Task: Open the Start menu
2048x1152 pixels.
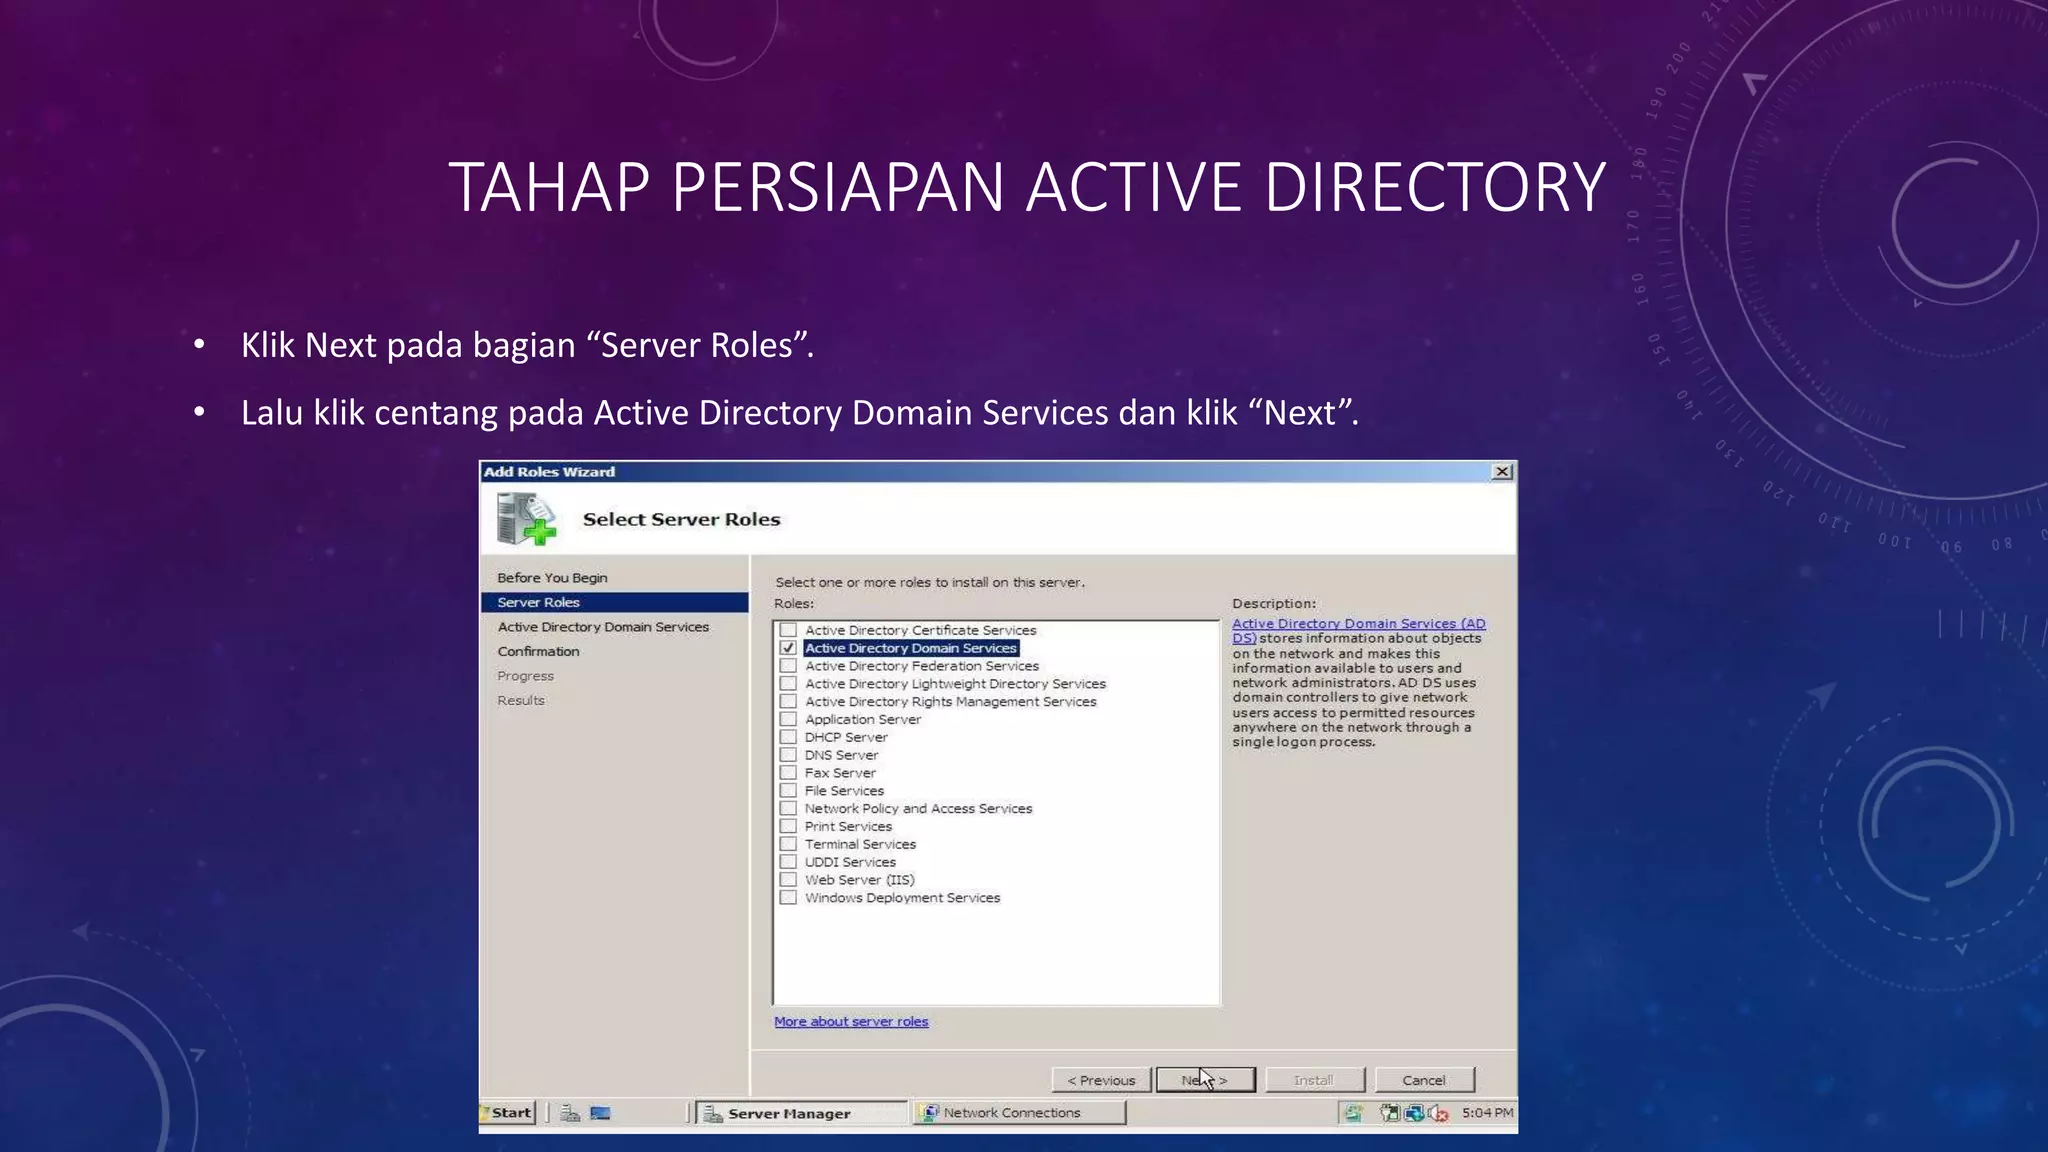Action: click(x=508, y=1113)
